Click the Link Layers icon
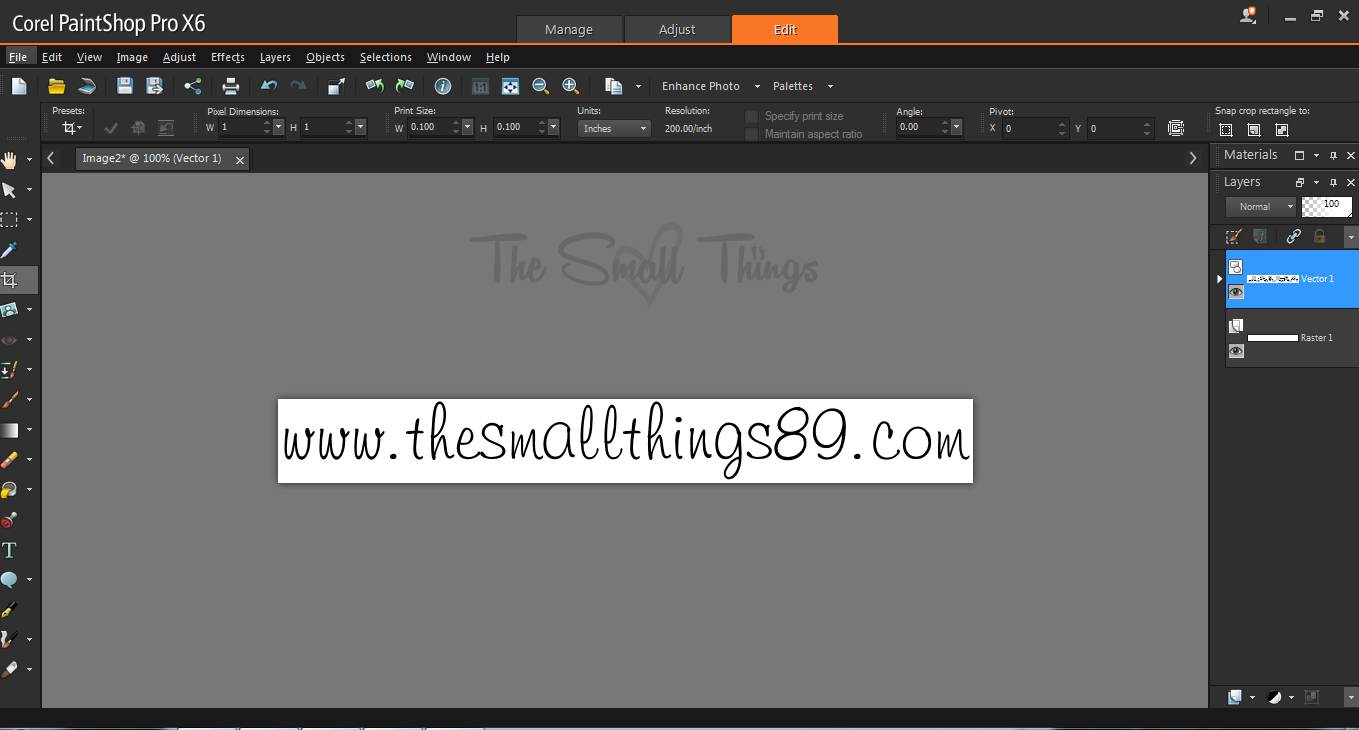The image size is (1359, 730). [x=1293, y=236]
